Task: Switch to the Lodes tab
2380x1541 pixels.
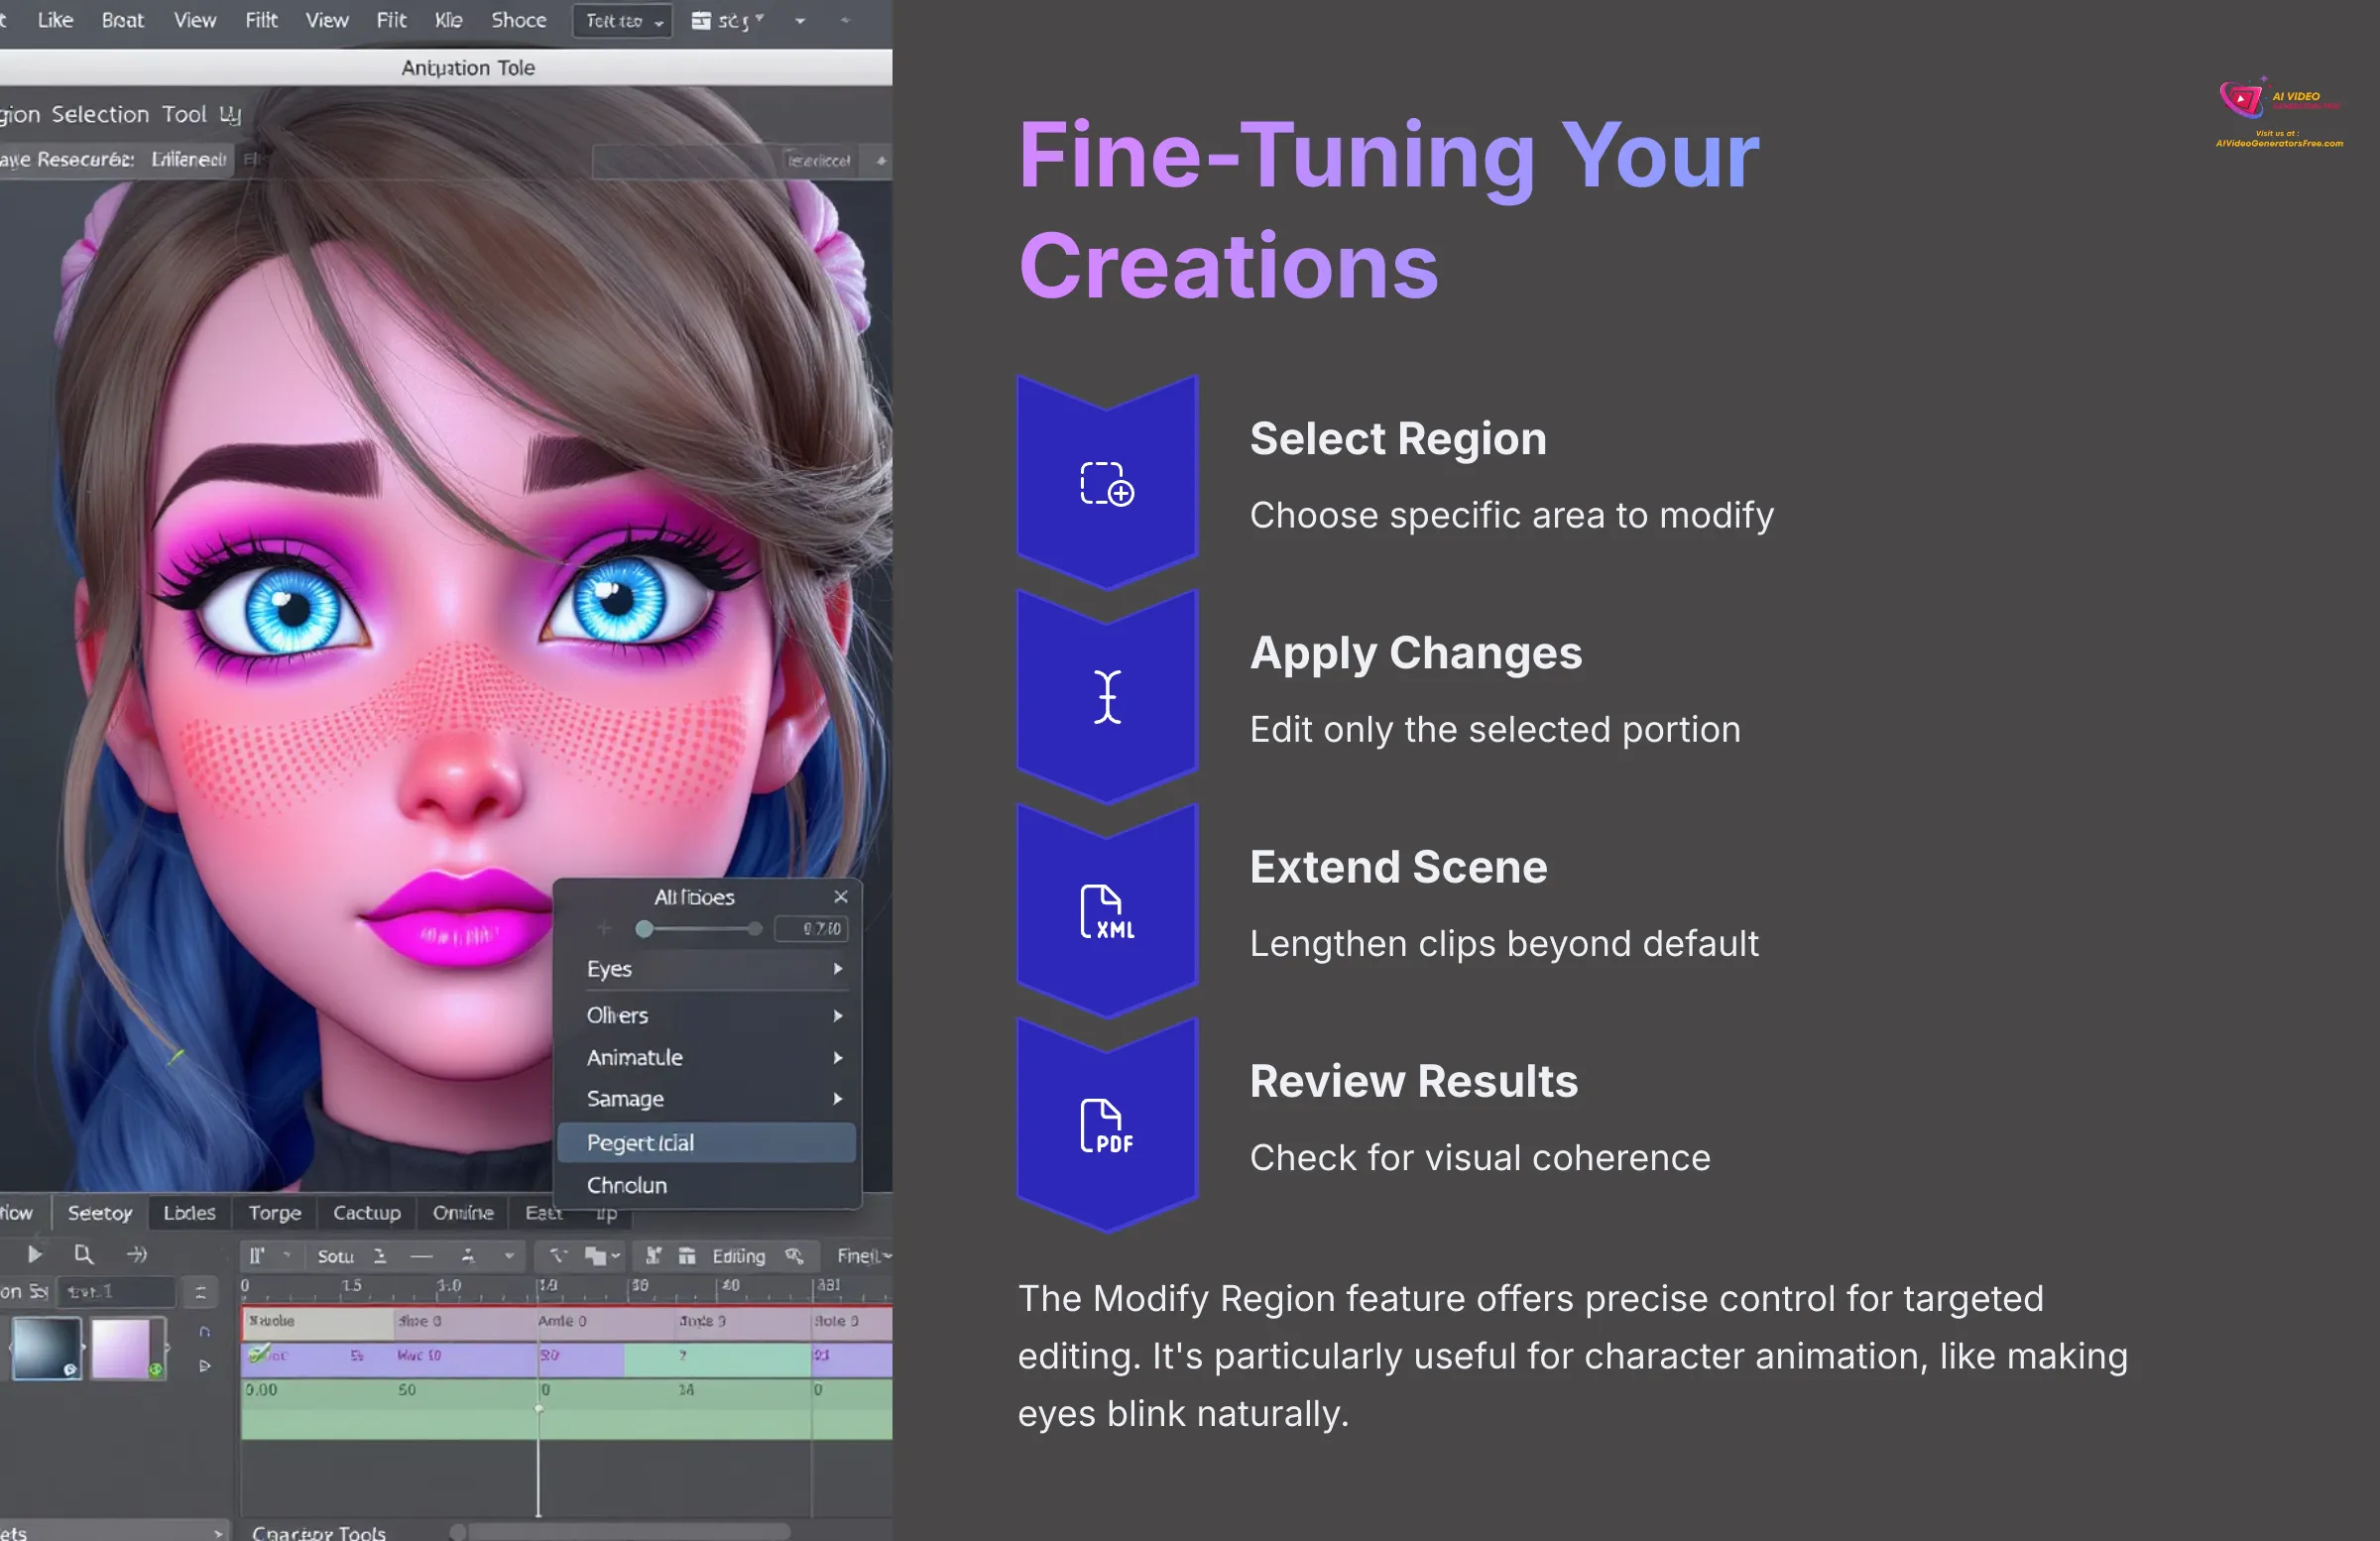Action: tap(189, 1212)
